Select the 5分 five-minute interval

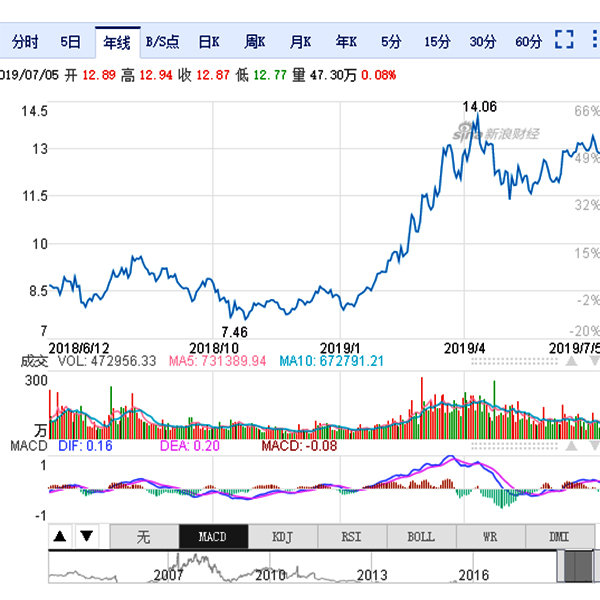click(x=391, y=42)
